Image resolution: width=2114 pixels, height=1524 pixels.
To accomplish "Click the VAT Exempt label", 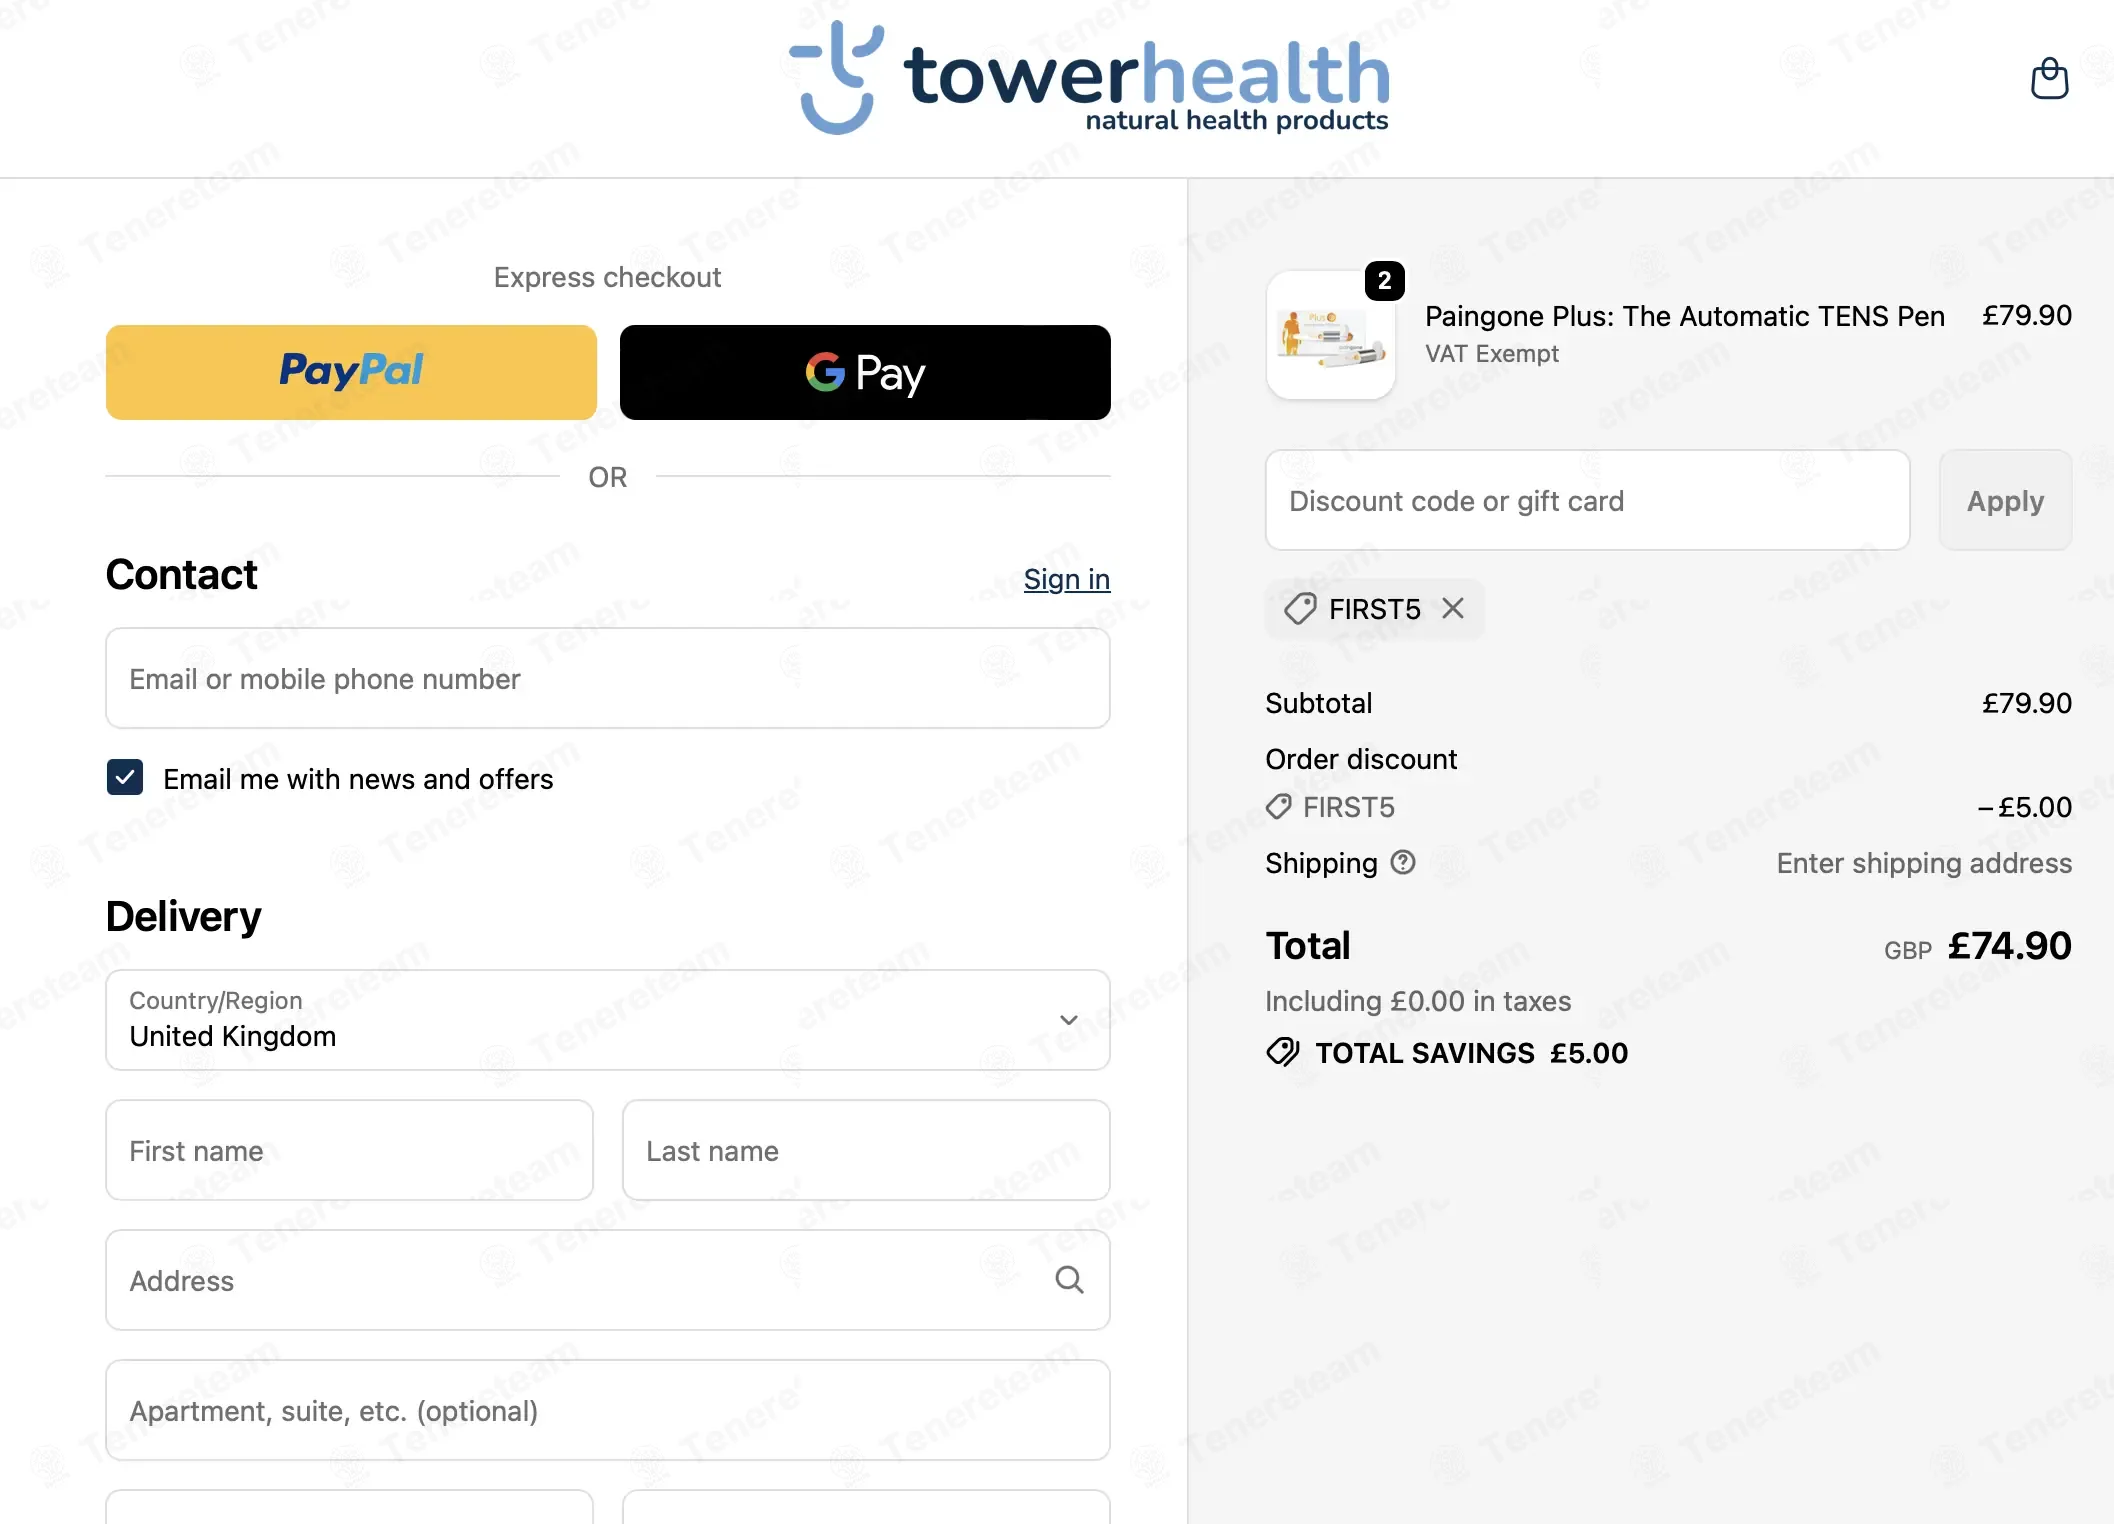I will pos(1491,354).
